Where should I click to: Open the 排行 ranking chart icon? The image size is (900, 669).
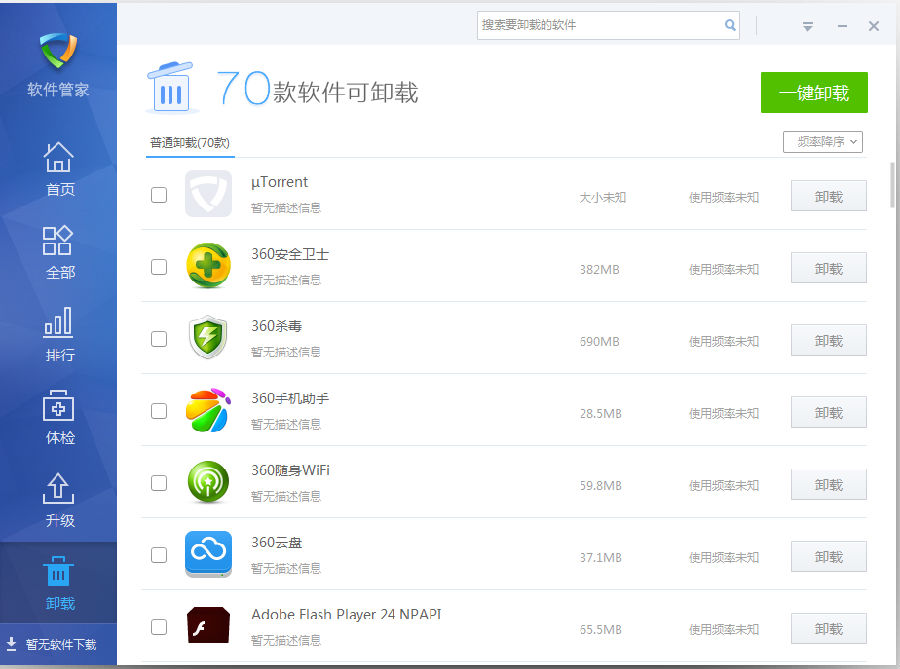click(x=58, y=321)
